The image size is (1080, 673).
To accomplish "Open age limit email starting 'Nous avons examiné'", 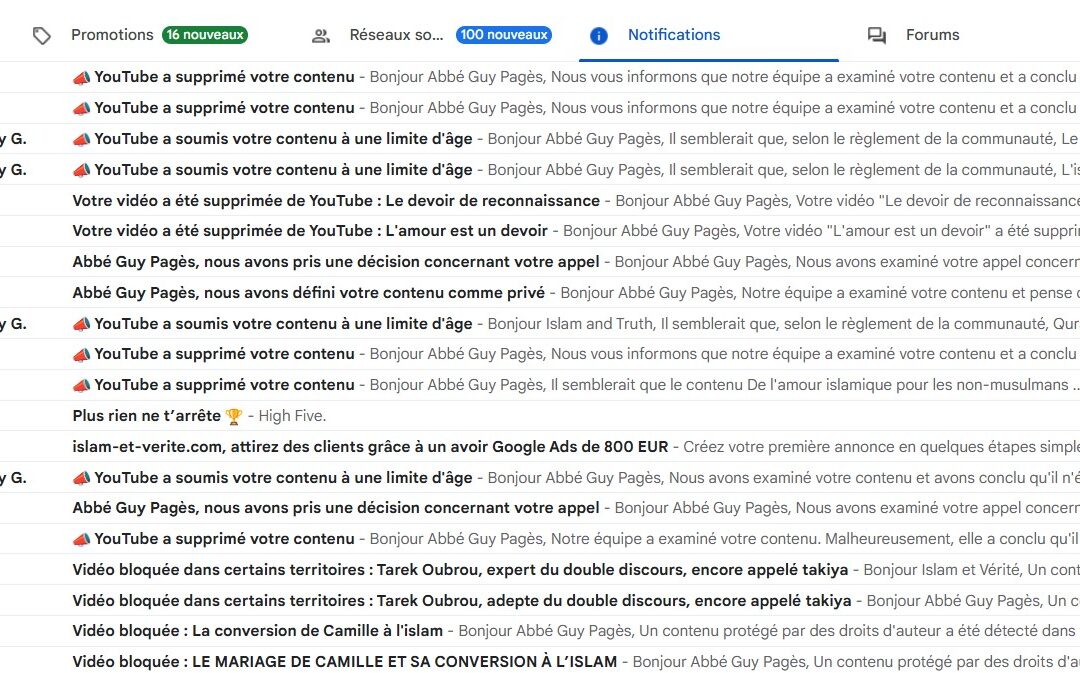I will point(540,477).
